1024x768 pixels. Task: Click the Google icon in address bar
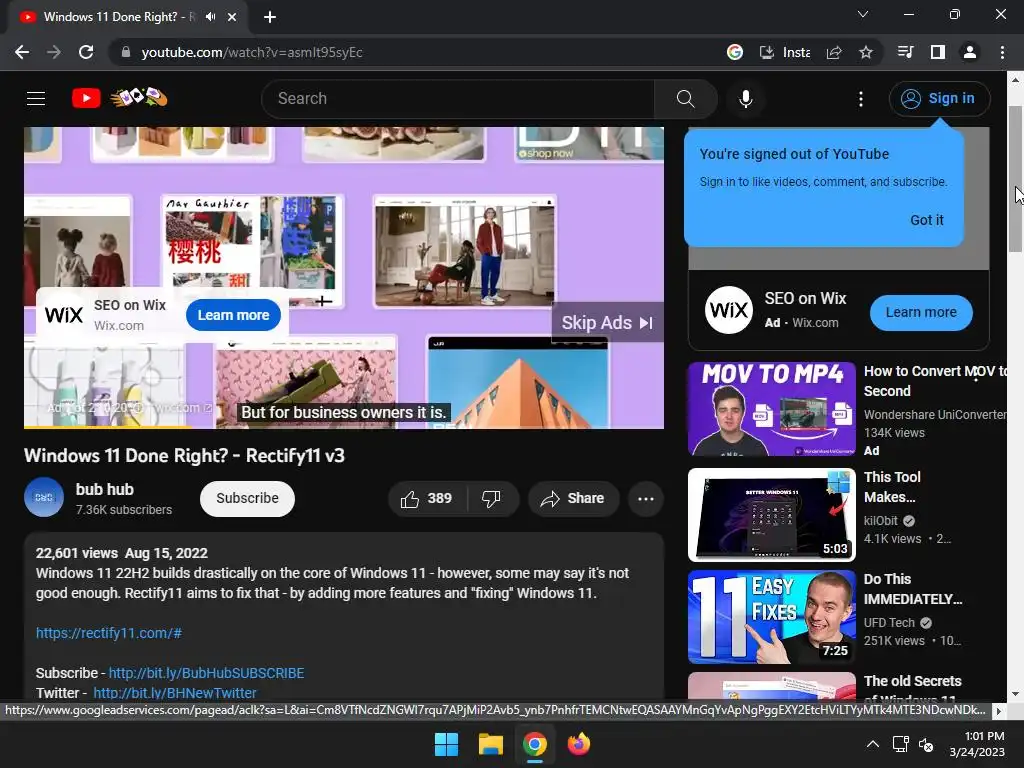[x=735, y=52]
